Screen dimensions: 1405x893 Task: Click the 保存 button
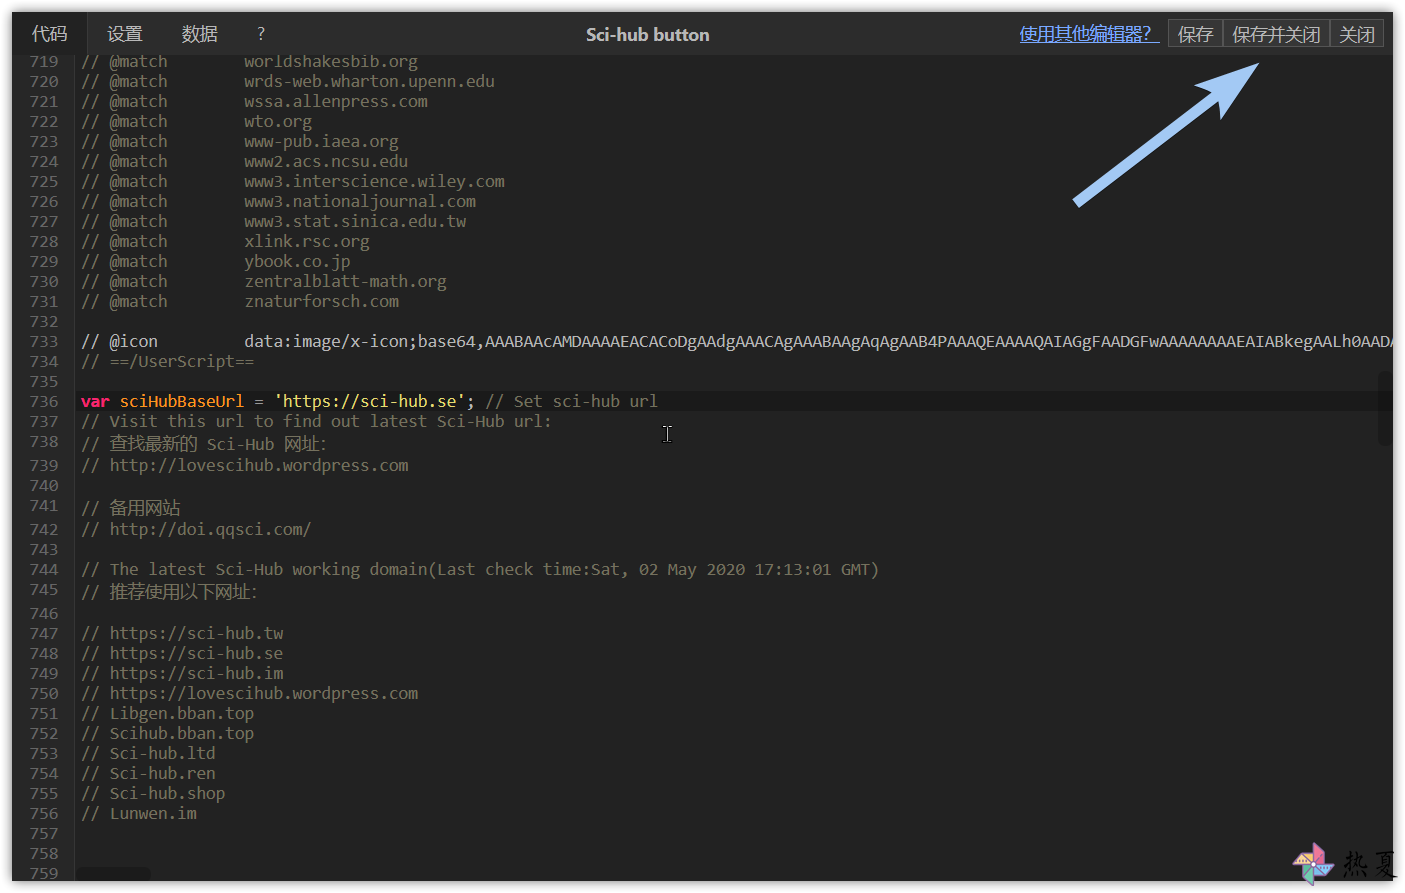(1195, 35)
